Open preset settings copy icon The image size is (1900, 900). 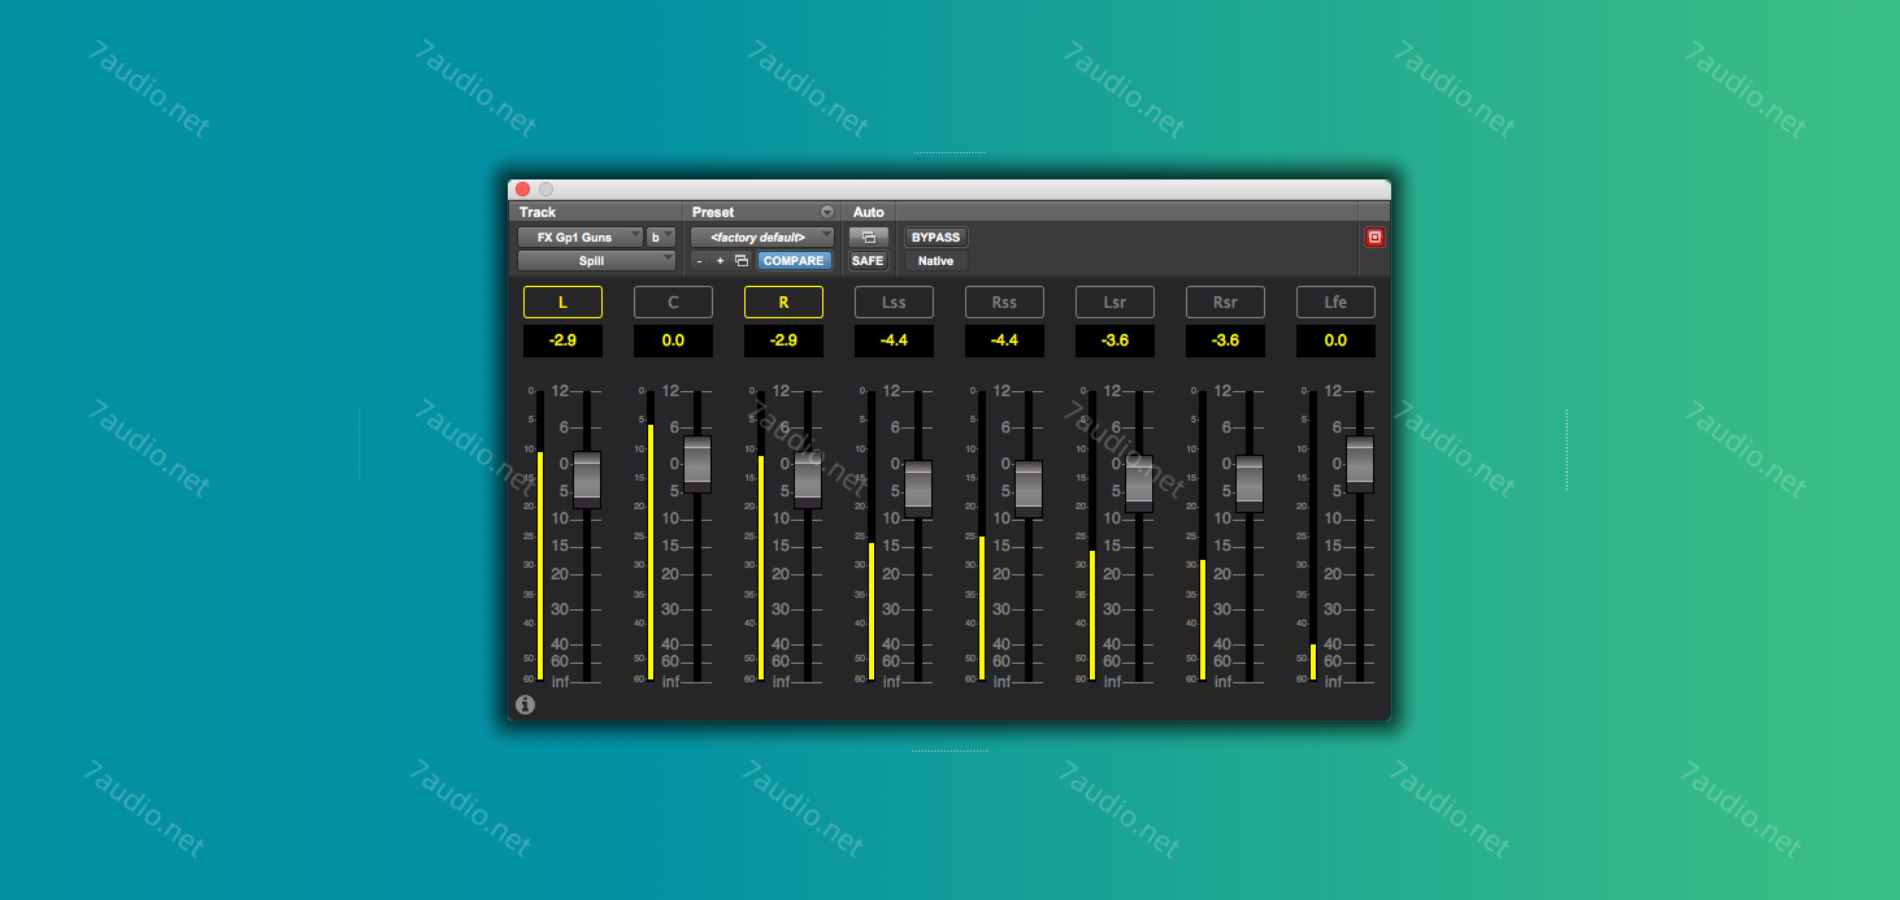tap(741, 261)
